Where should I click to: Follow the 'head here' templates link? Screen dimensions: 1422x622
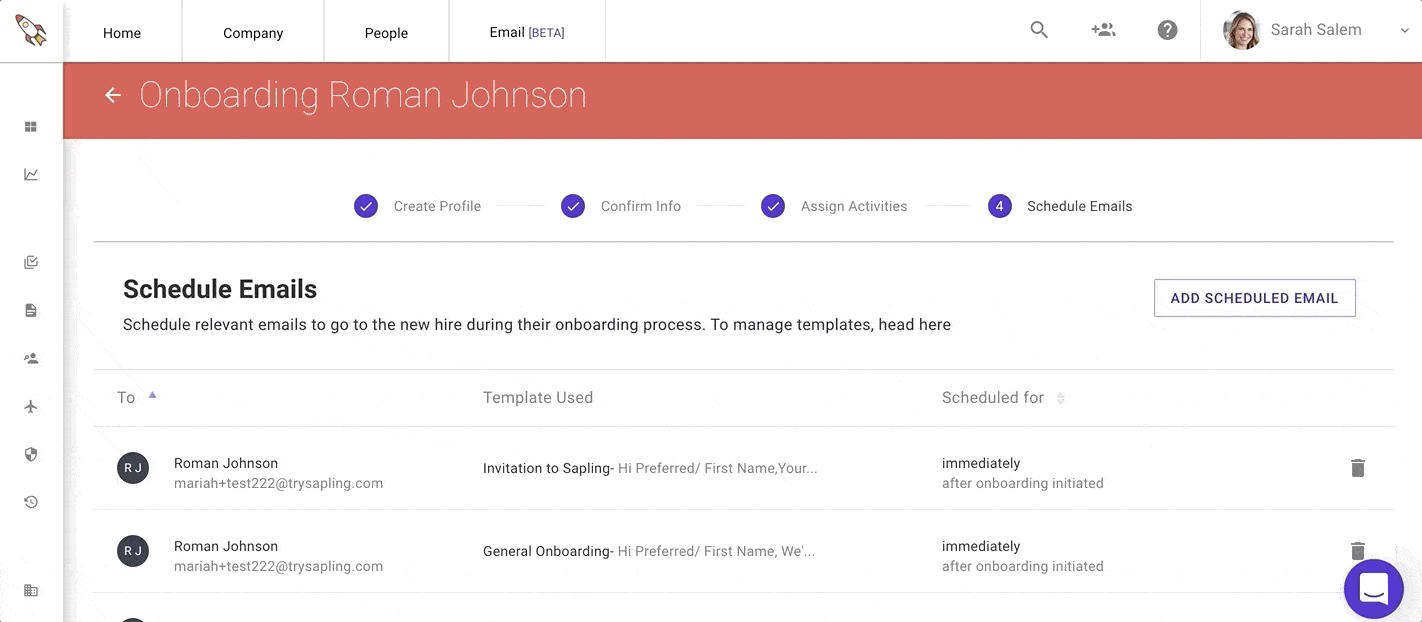915,324
